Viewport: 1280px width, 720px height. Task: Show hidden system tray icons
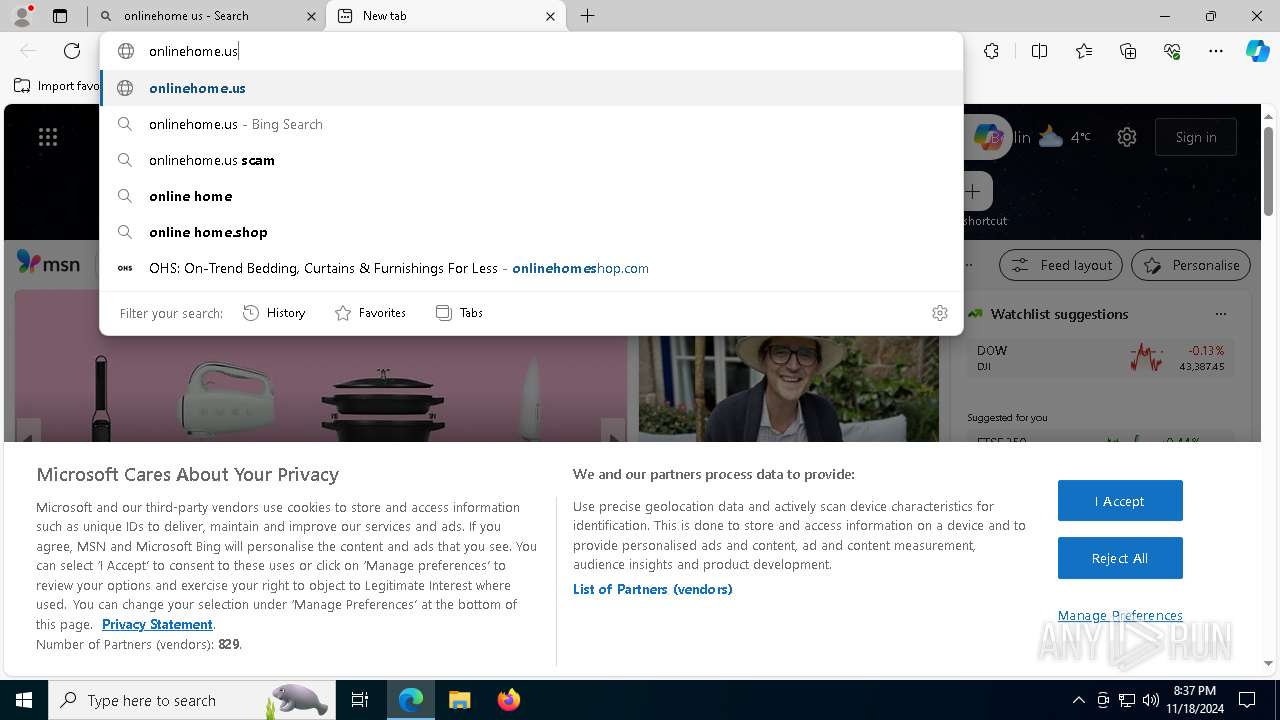click(1078, 700)
